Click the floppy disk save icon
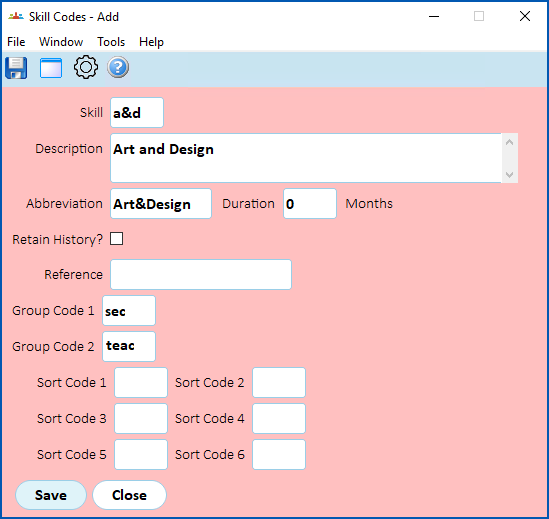This screenshot has width=549, height=519. pos(16,68)
